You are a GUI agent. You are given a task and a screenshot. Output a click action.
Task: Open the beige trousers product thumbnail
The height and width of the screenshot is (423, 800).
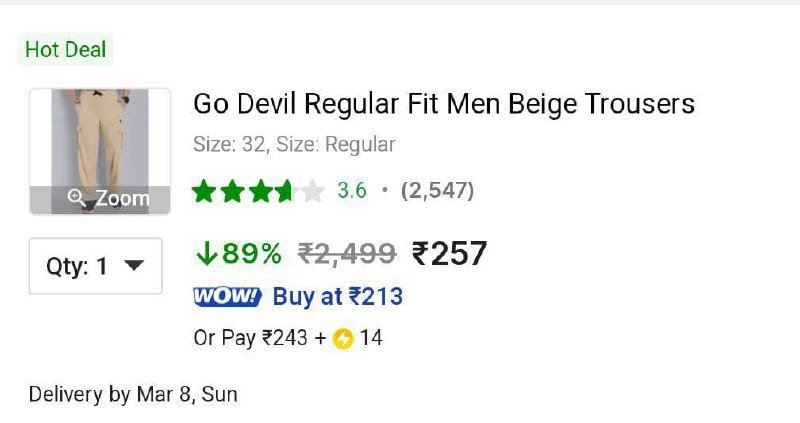(x=100, y=151)
